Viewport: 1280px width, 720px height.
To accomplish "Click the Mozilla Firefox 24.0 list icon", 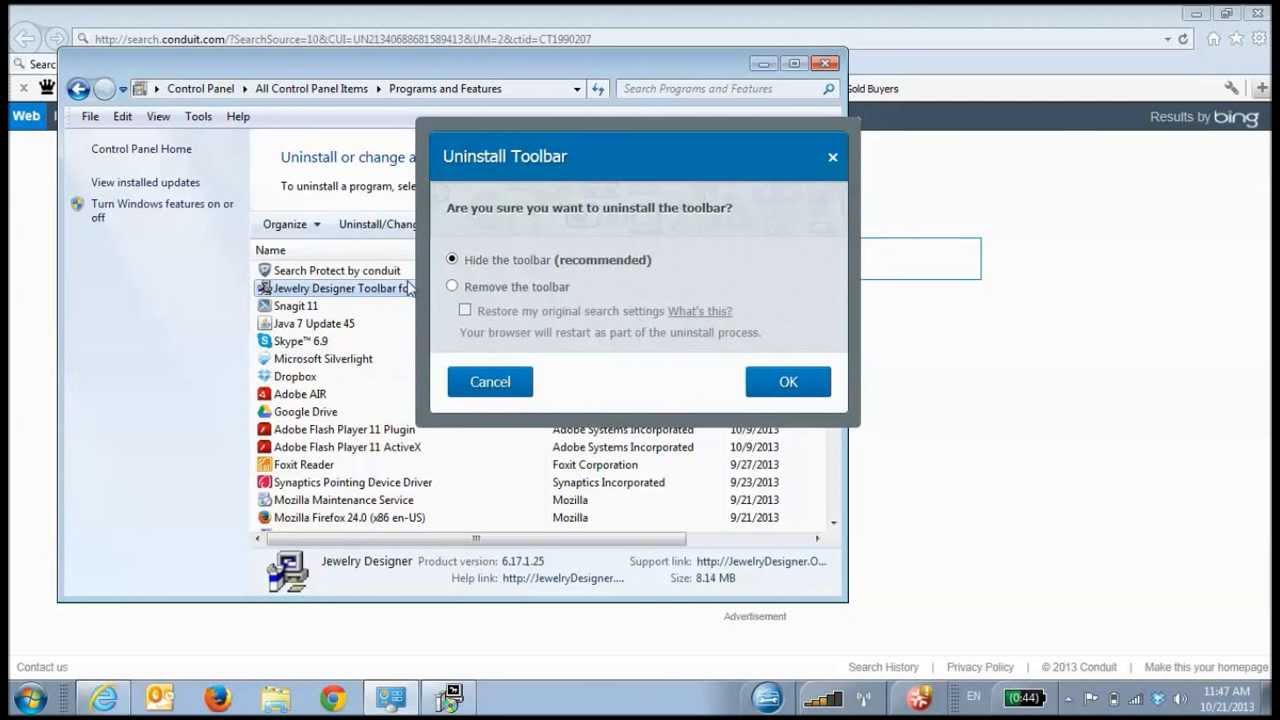I will 264,518.
